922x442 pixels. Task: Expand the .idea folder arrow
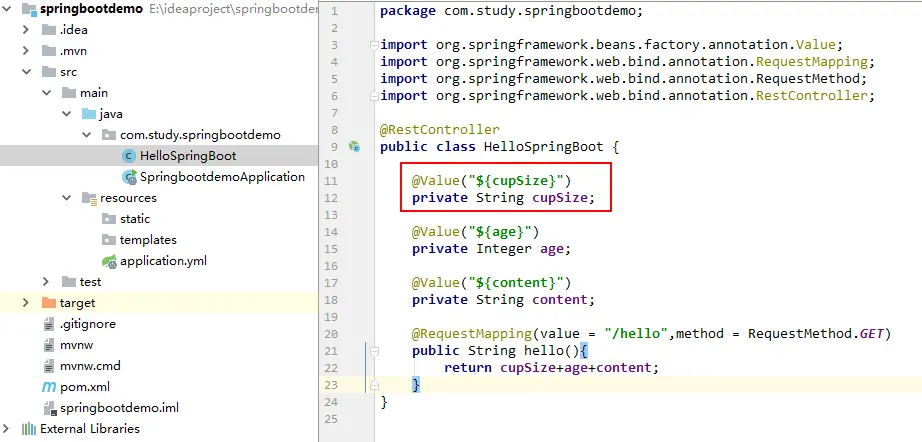click(x=25, y=29)
